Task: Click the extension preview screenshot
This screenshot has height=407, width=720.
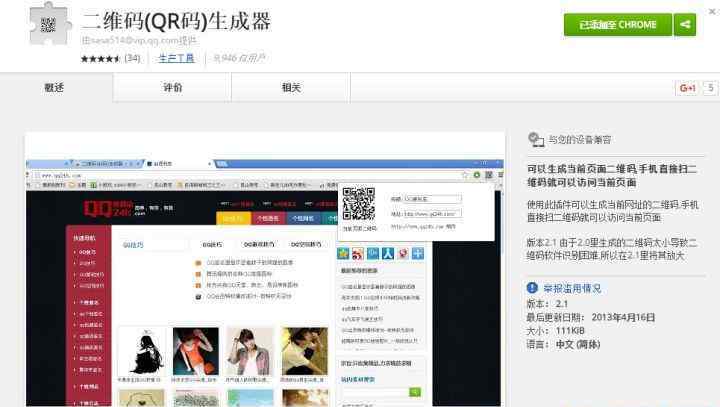Action: tap(265, 269)
